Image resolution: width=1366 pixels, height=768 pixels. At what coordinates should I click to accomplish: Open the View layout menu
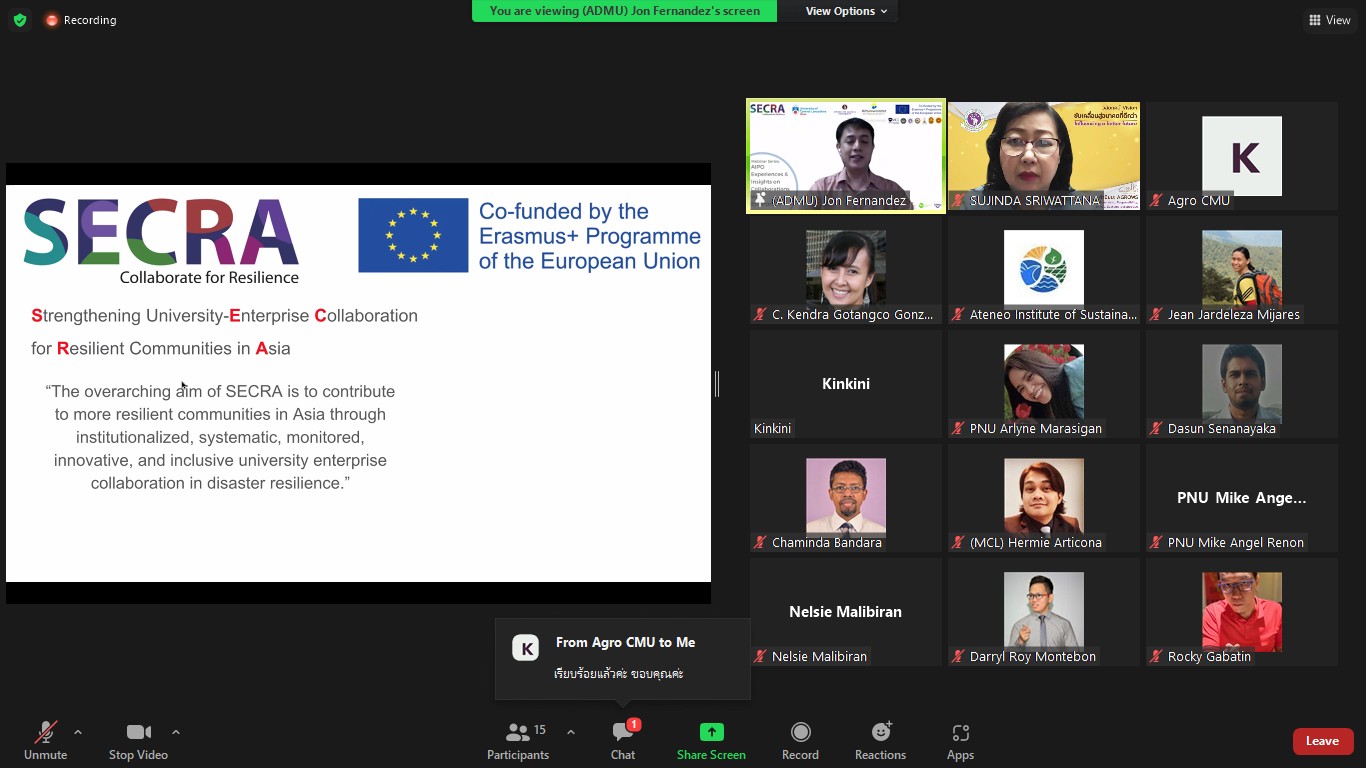click(x=1330, y=20)
